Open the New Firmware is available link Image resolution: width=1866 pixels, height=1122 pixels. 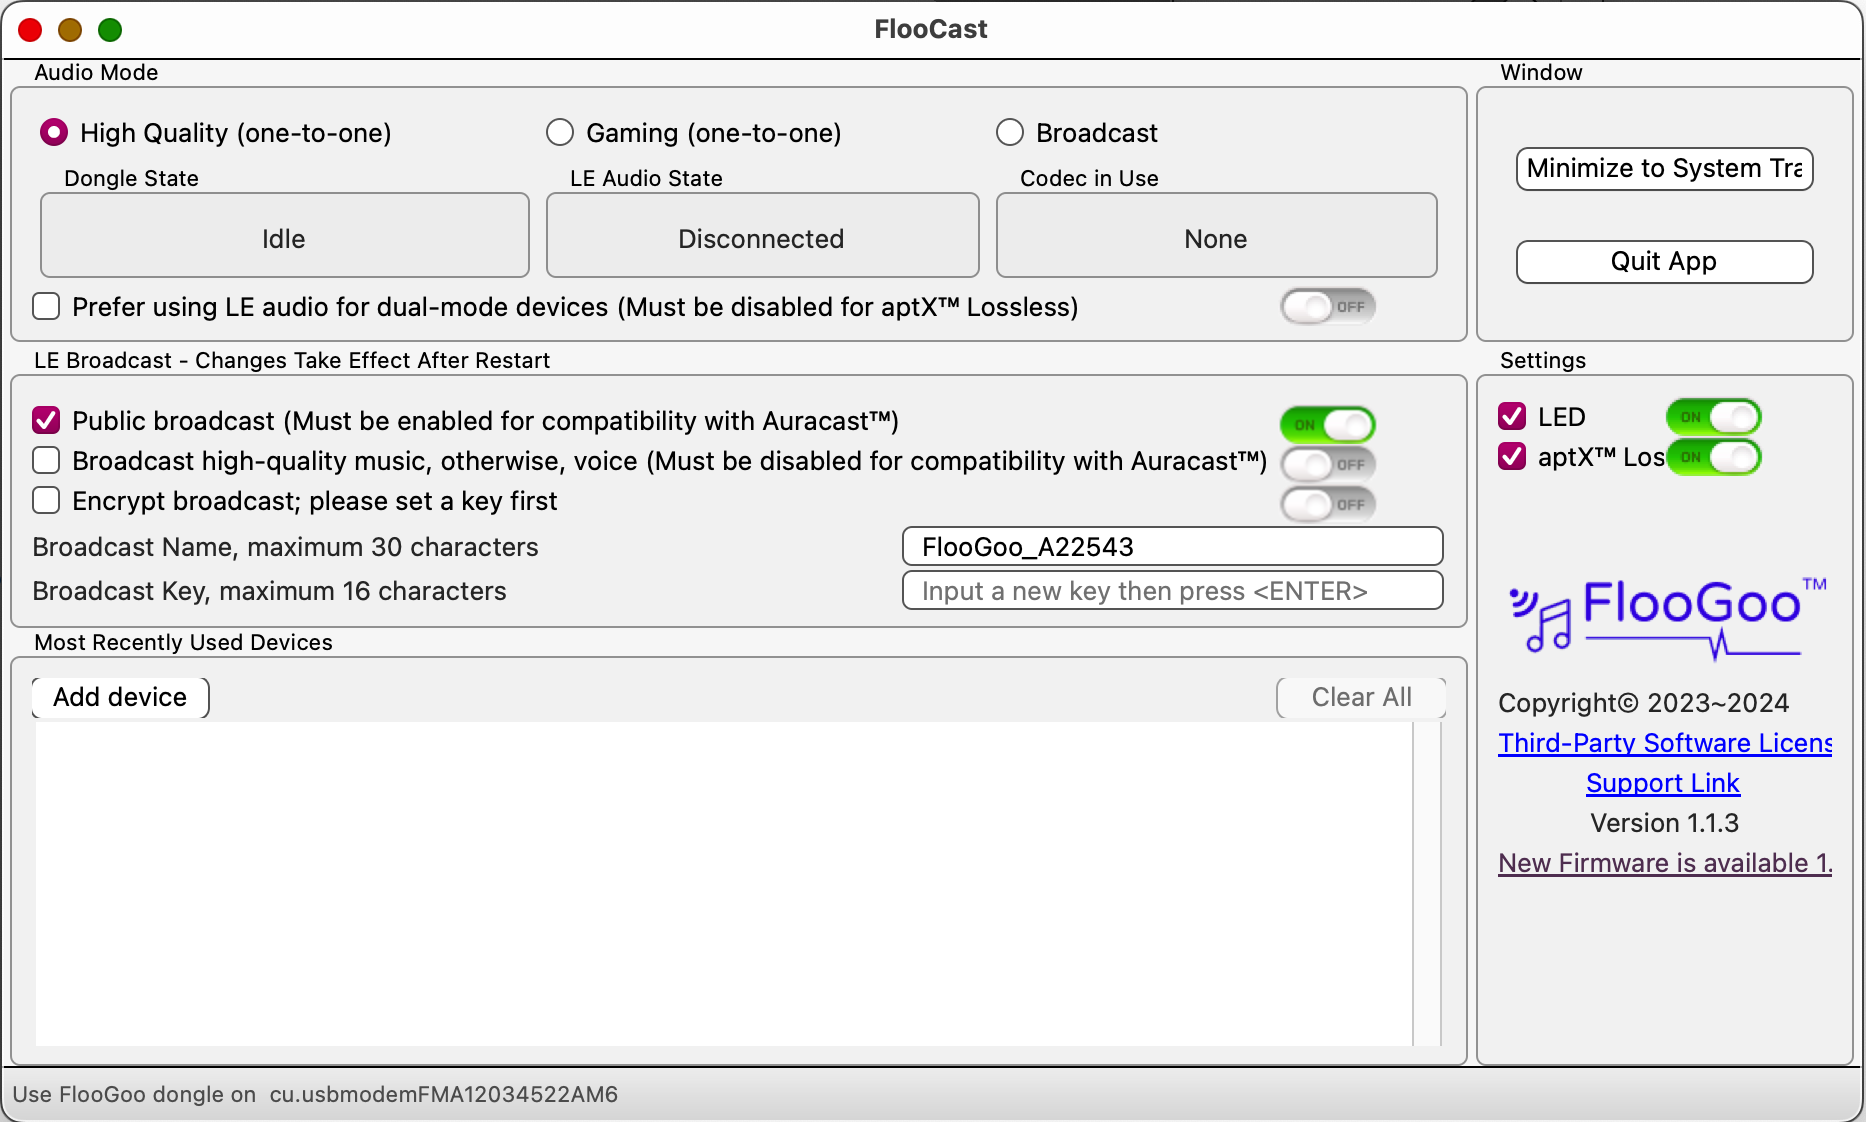point(1665,863)
